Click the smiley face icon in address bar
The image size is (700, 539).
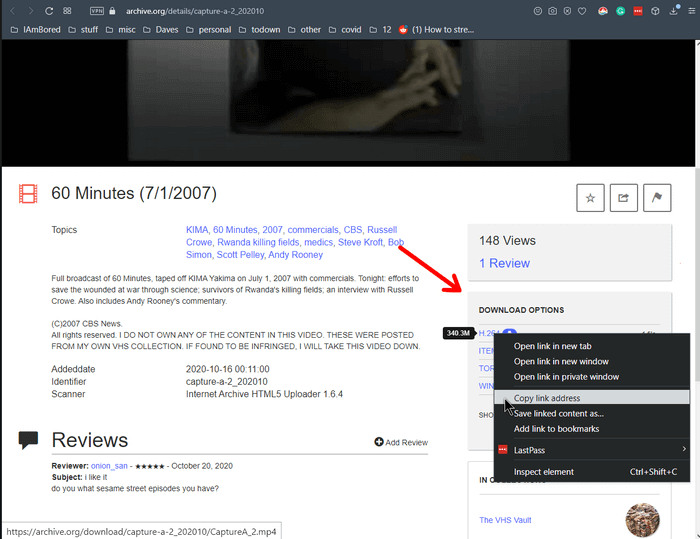click(x=538, y=11)
